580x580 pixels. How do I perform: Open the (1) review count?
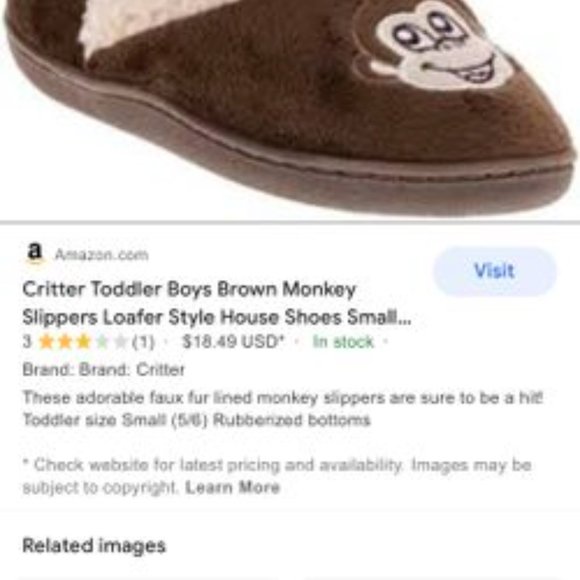(144, 342)
